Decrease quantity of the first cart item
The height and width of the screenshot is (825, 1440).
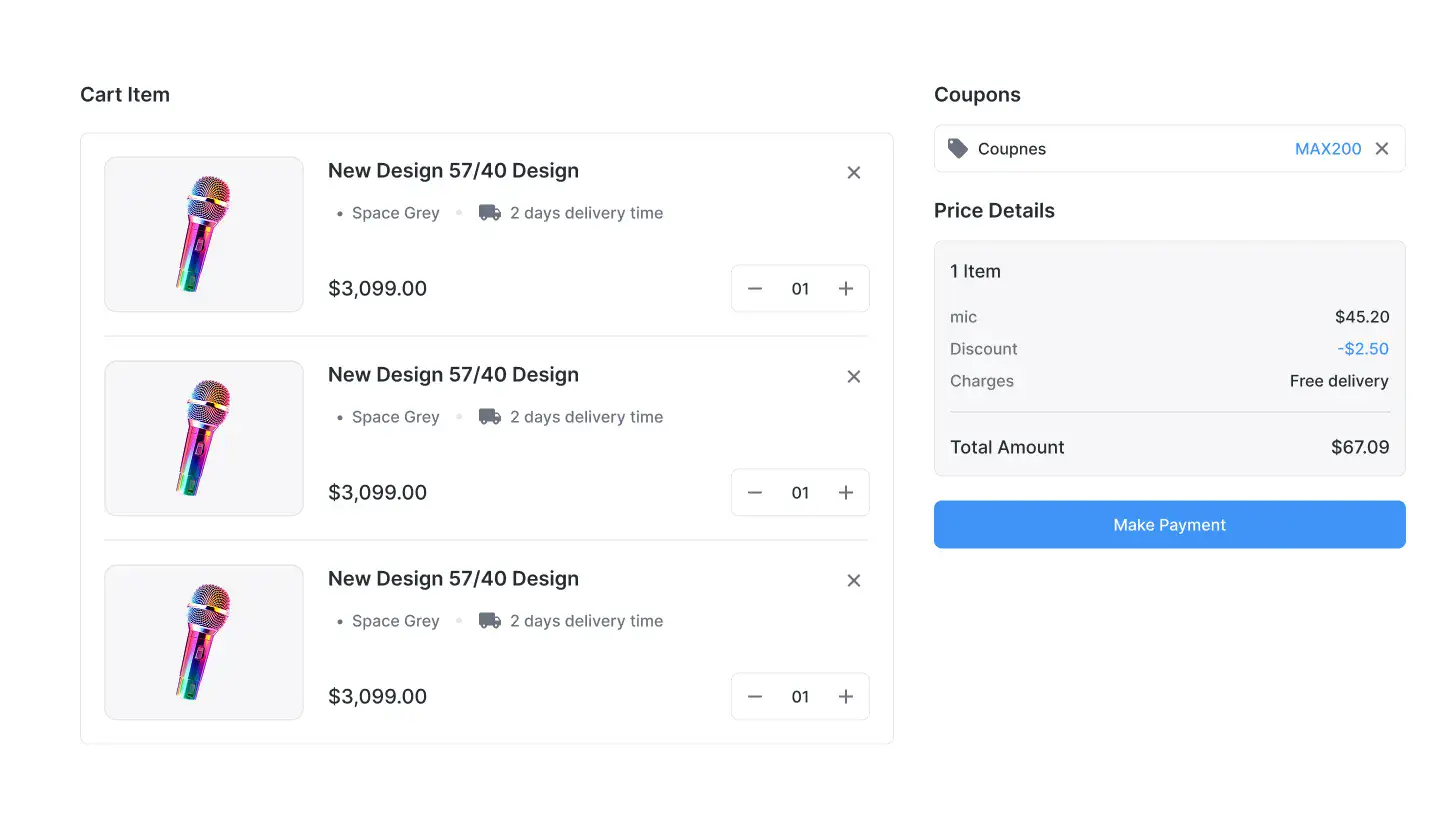(755, 289)
